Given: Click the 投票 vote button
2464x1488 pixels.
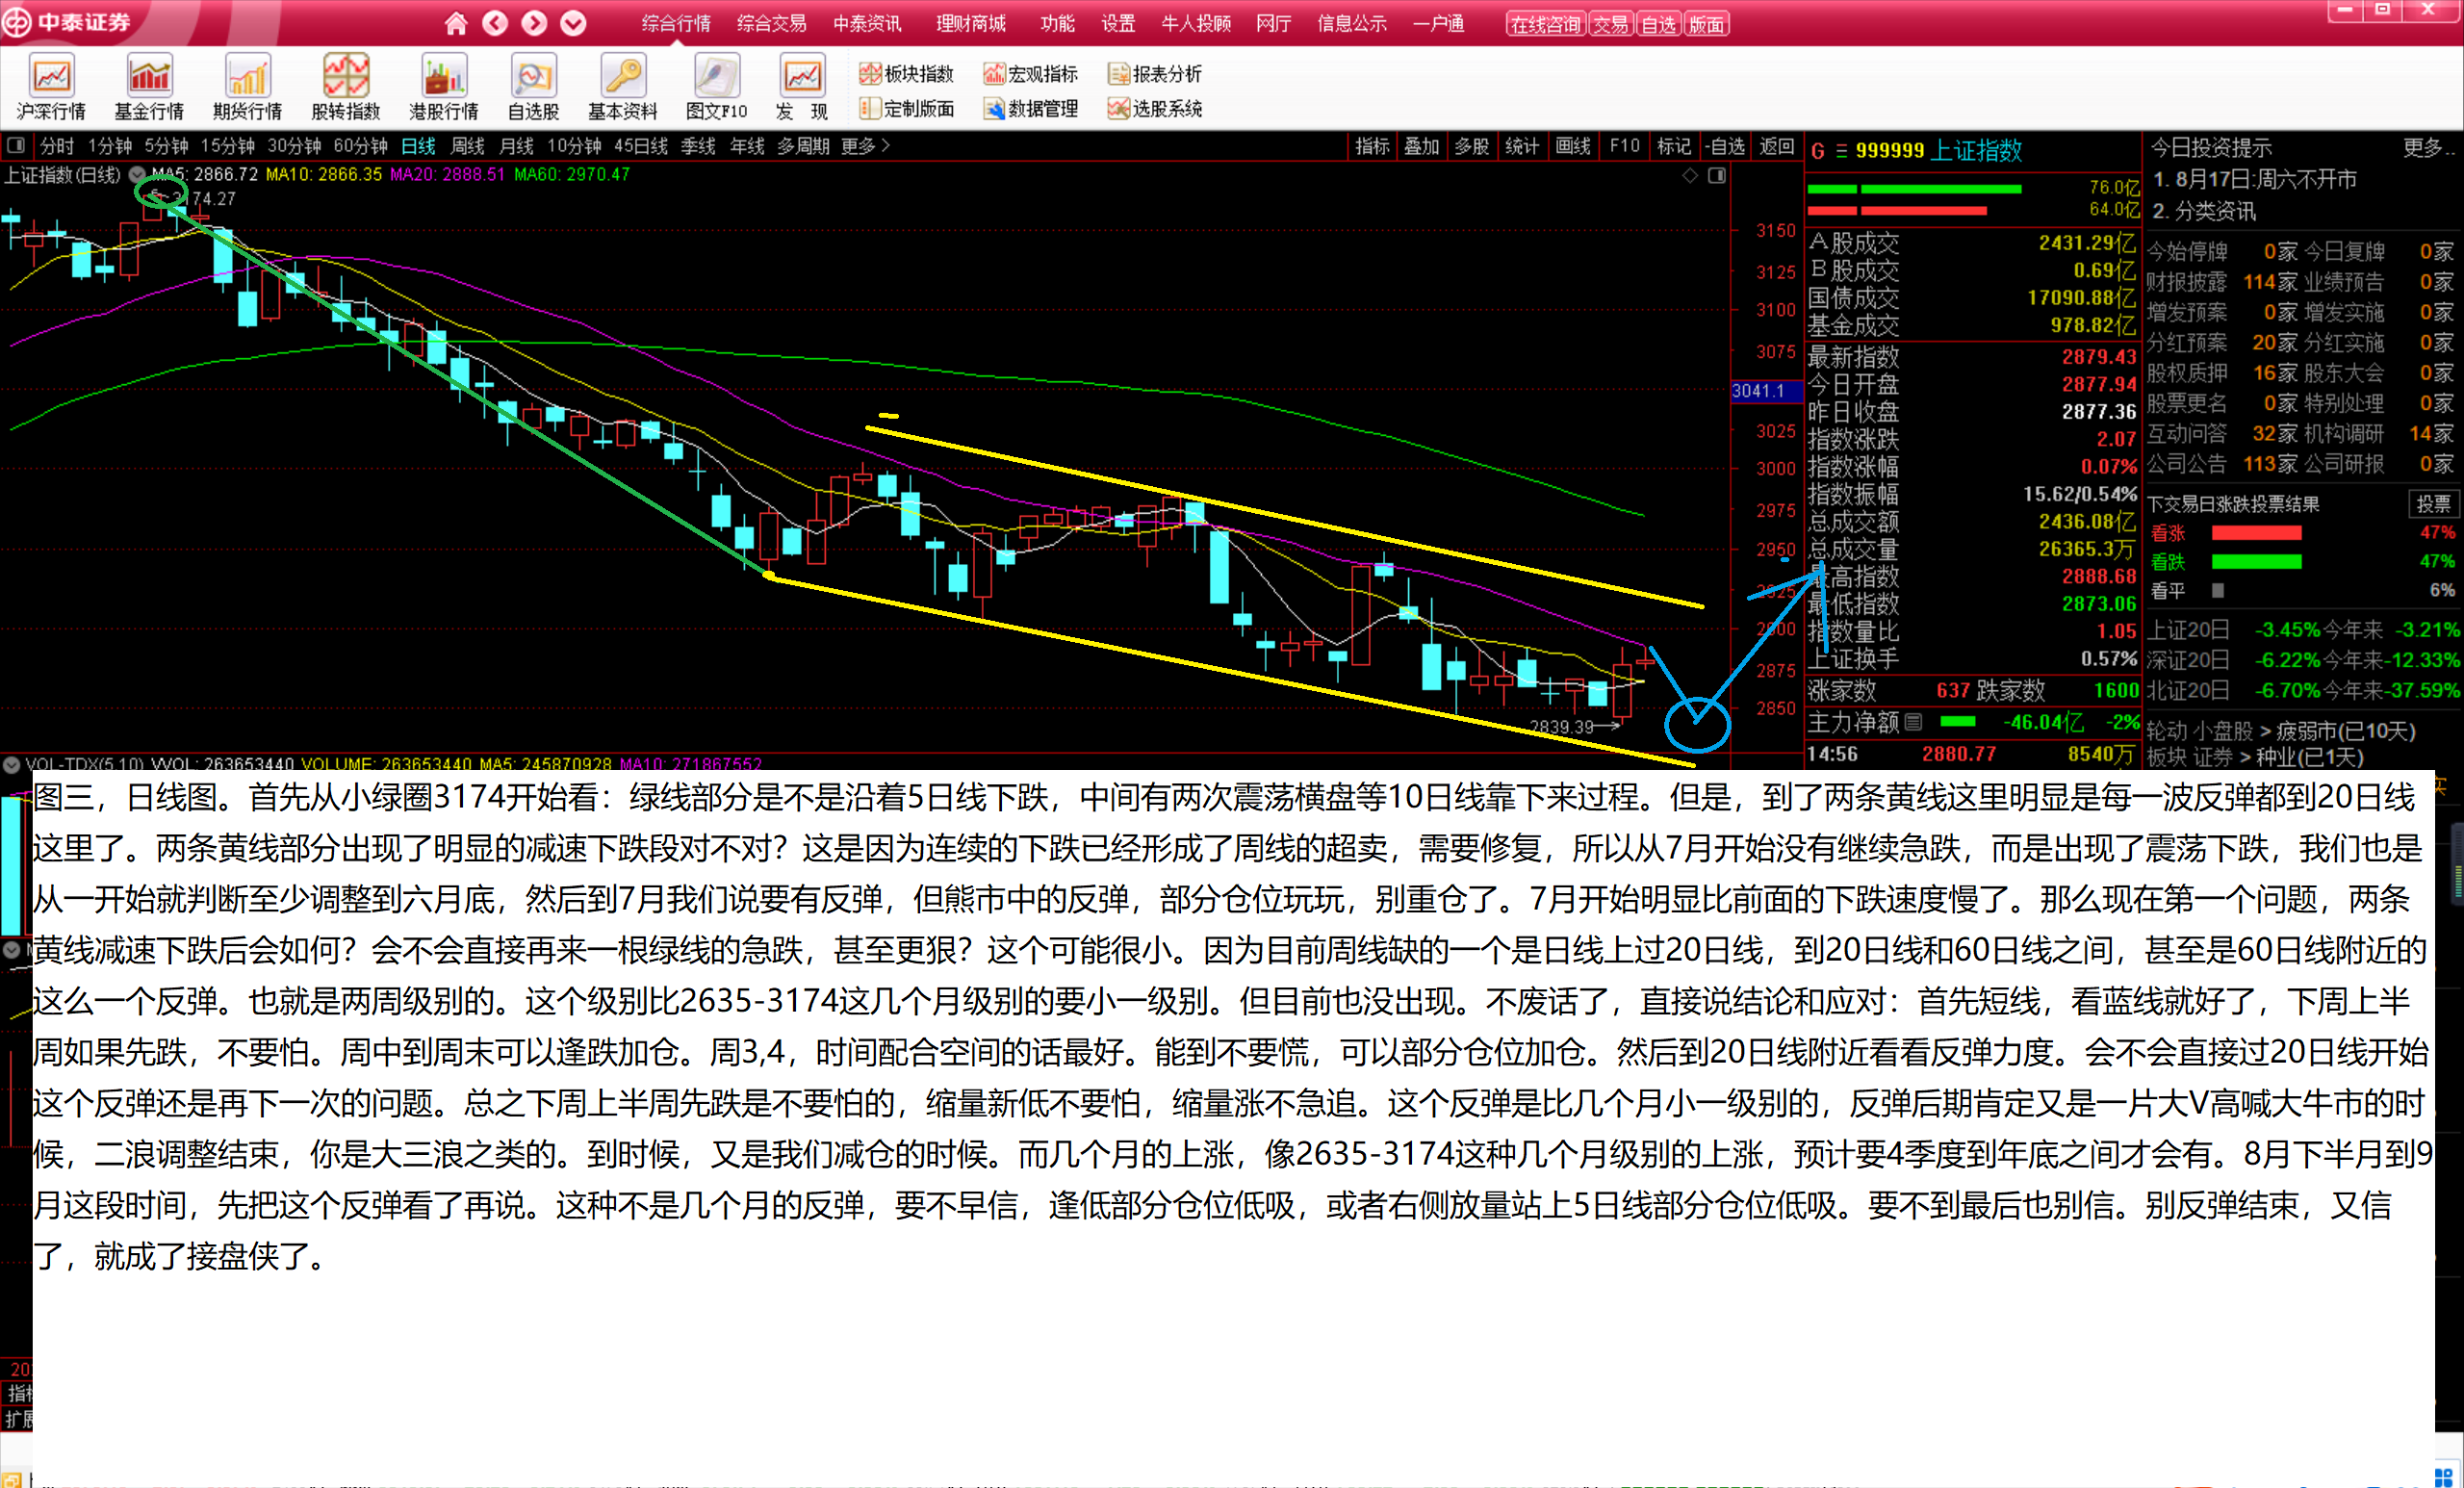Looking at the screenshot, I should pyautogui.click(x=2433, y=504).
